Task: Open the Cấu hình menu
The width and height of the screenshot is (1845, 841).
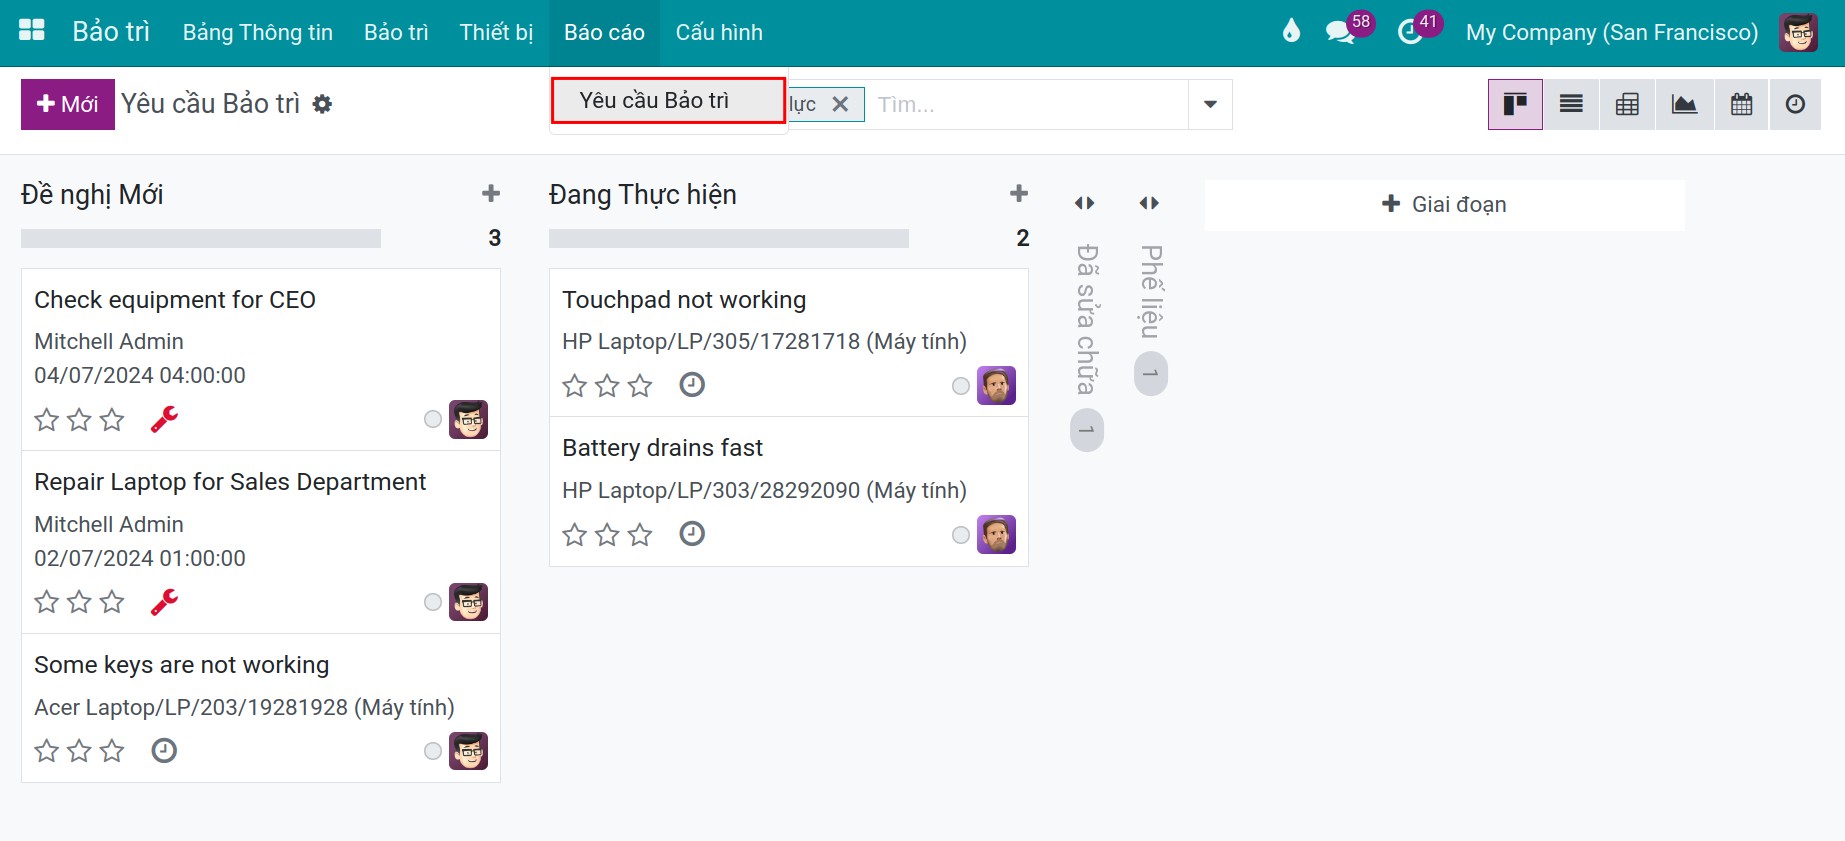Action: tap(719, 32)
